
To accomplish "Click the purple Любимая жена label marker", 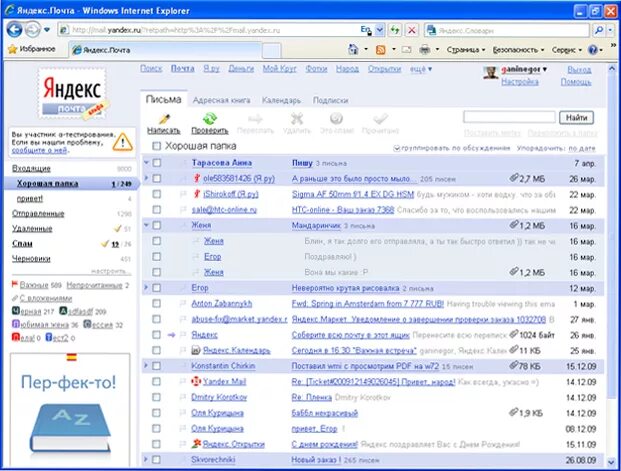I will pyautogui.click(x=15, y=324).
